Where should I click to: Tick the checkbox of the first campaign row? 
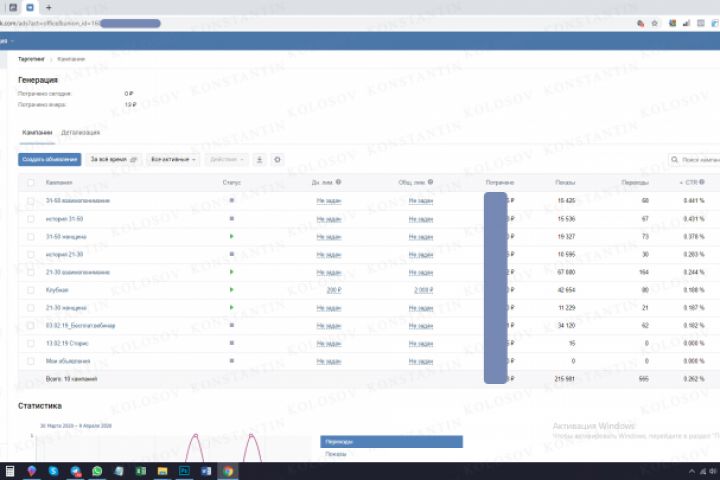point(31,201)
